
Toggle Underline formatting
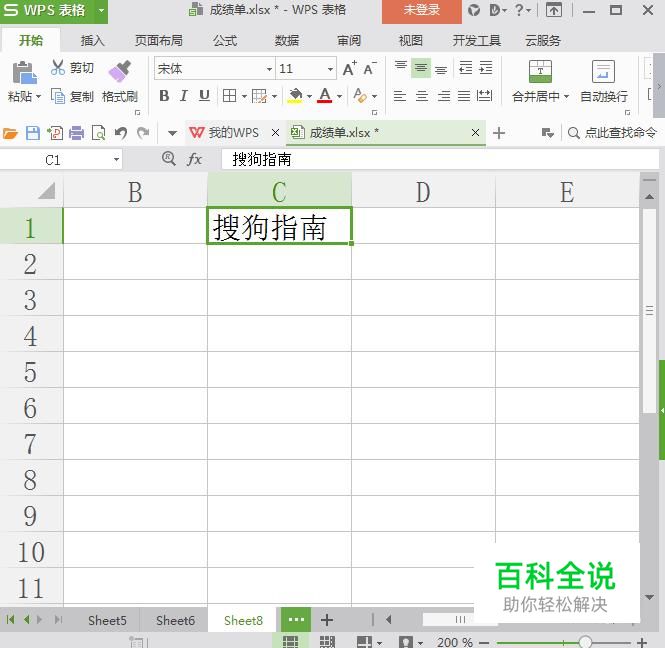pos(204,96)
